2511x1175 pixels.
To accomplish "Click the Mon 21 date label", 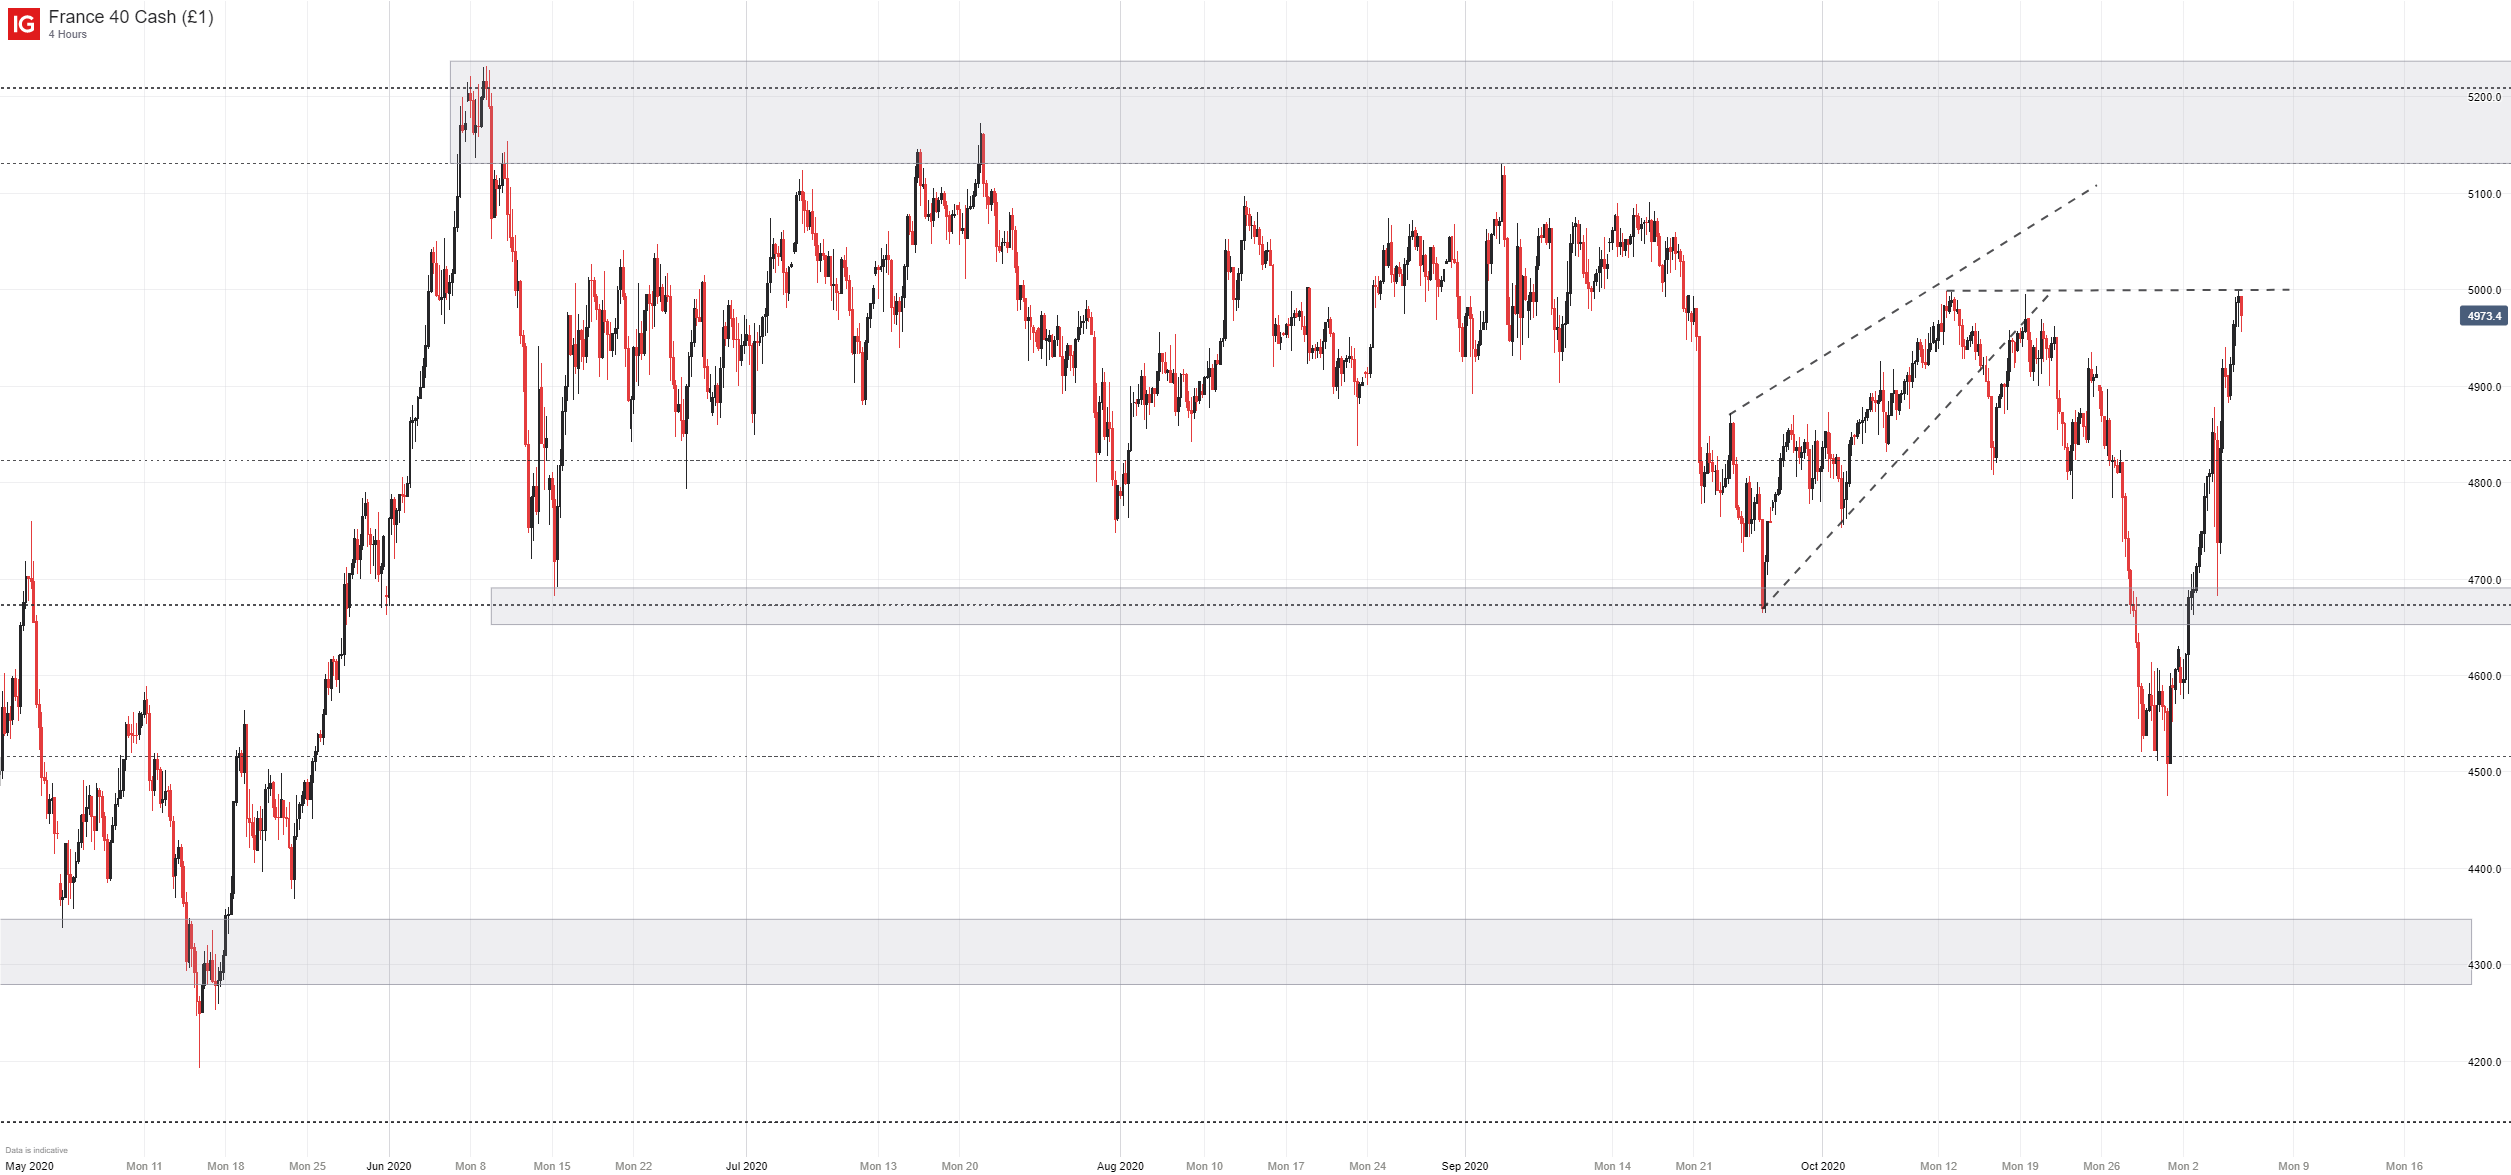I will pyautogui.click(x=1694, y=1166).
